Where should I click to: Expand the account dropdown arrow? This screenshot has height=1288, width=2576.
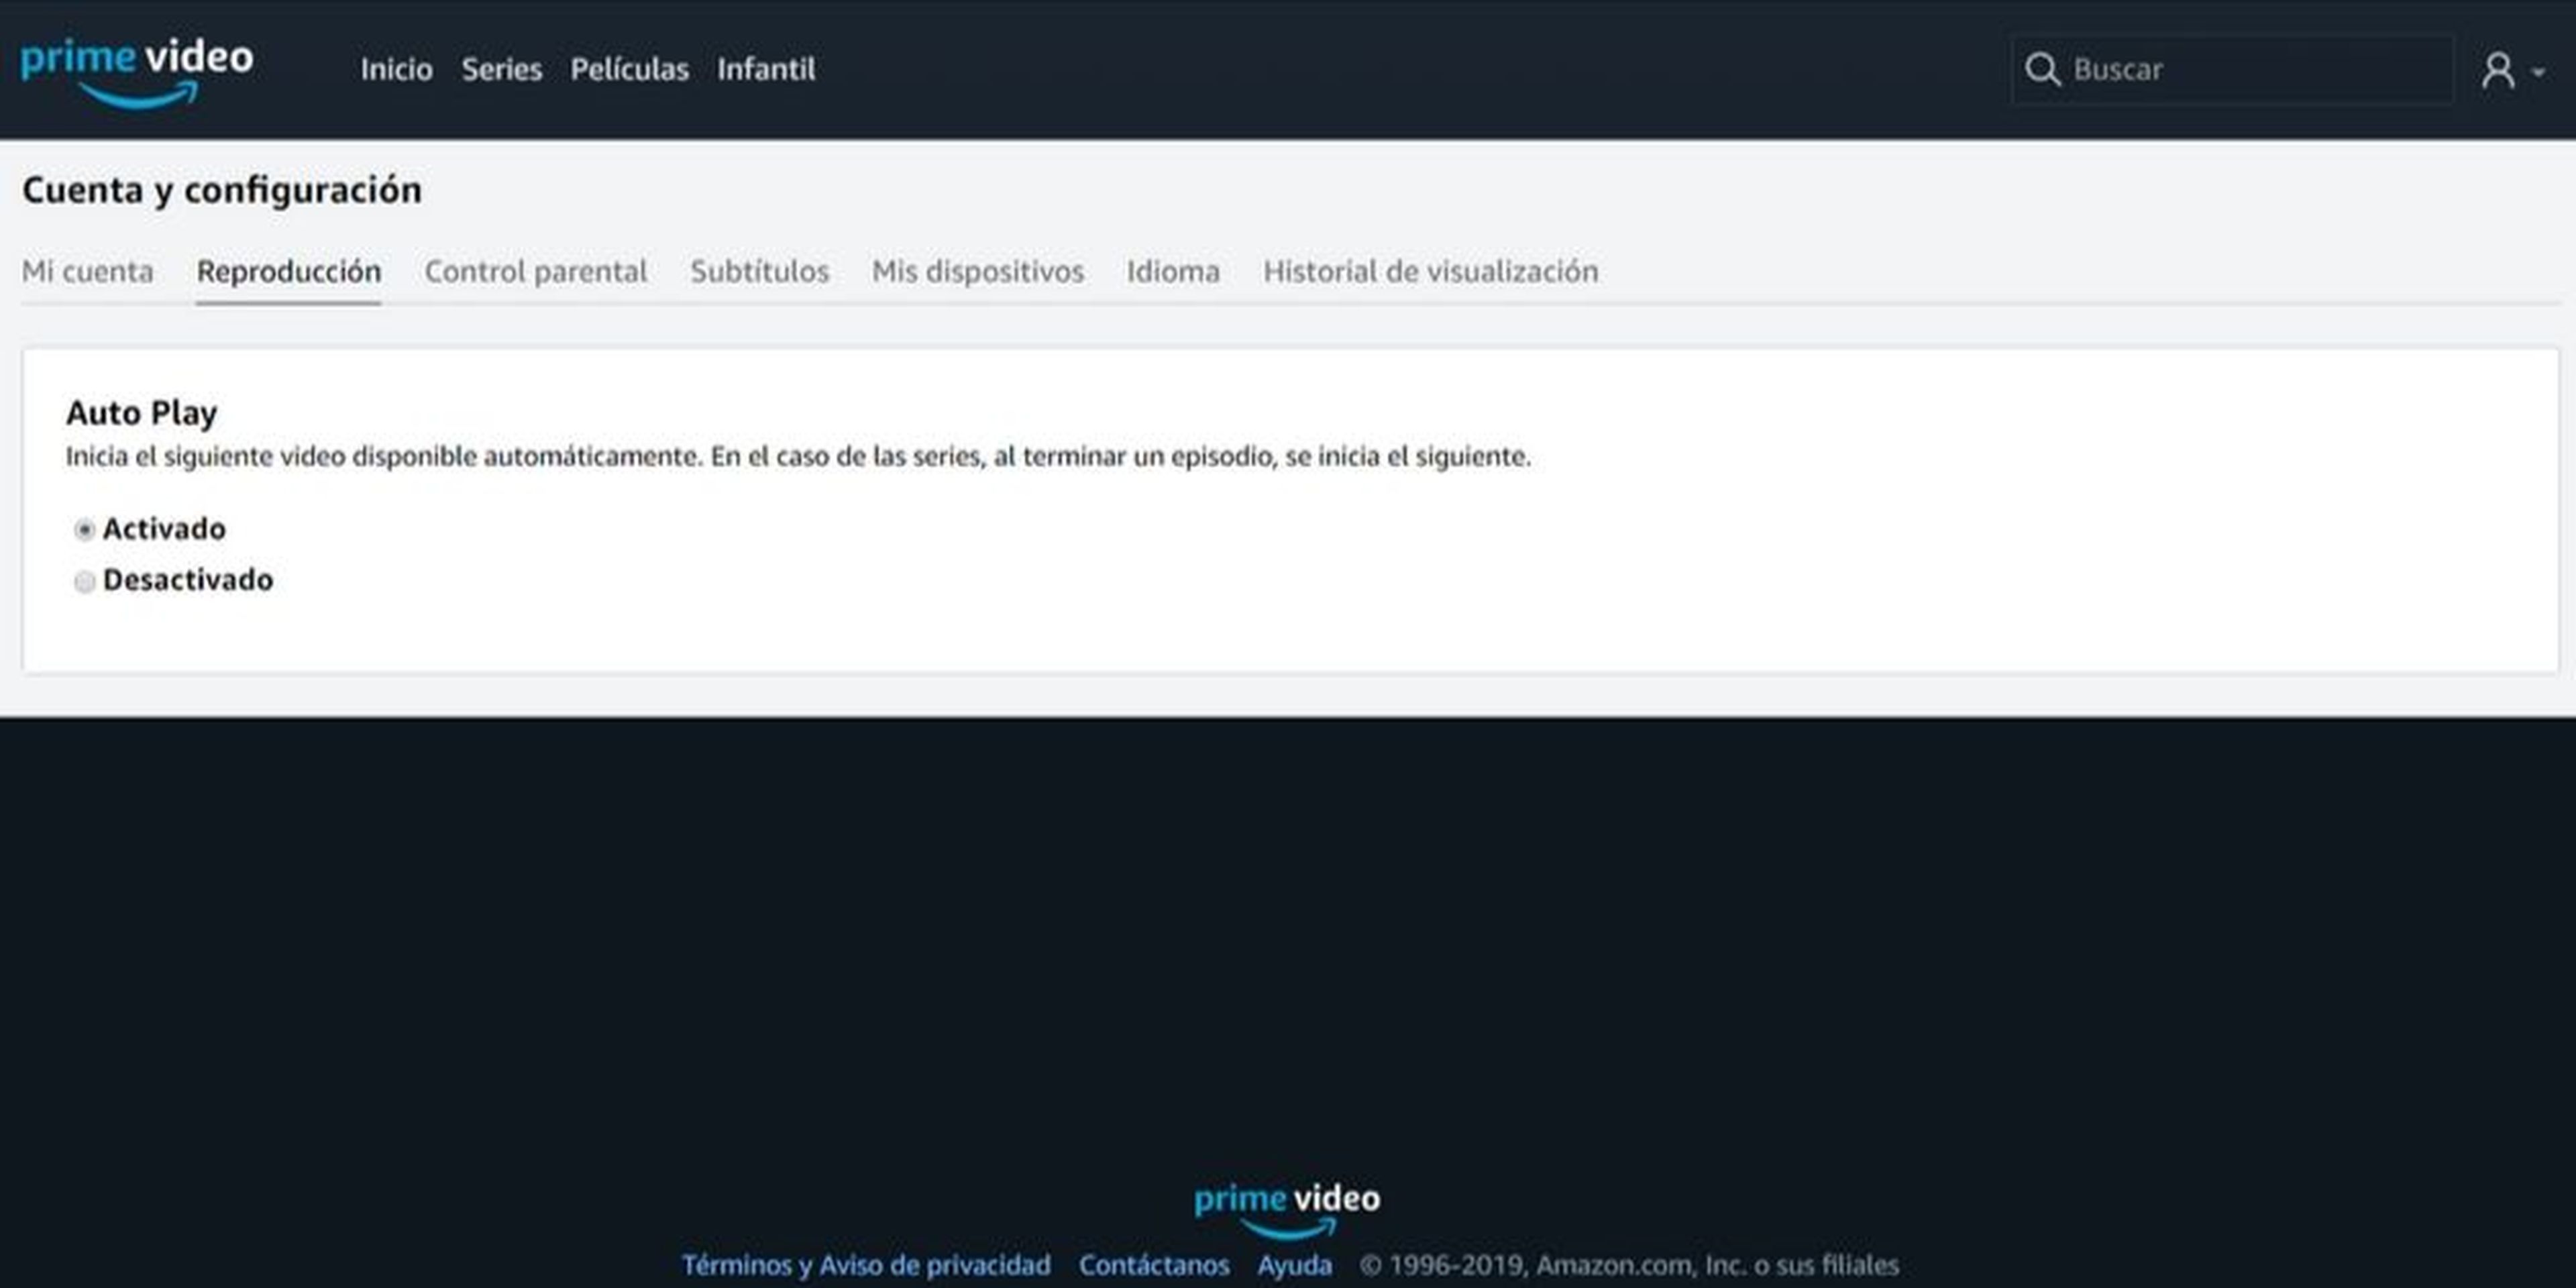click(2538, 72)
